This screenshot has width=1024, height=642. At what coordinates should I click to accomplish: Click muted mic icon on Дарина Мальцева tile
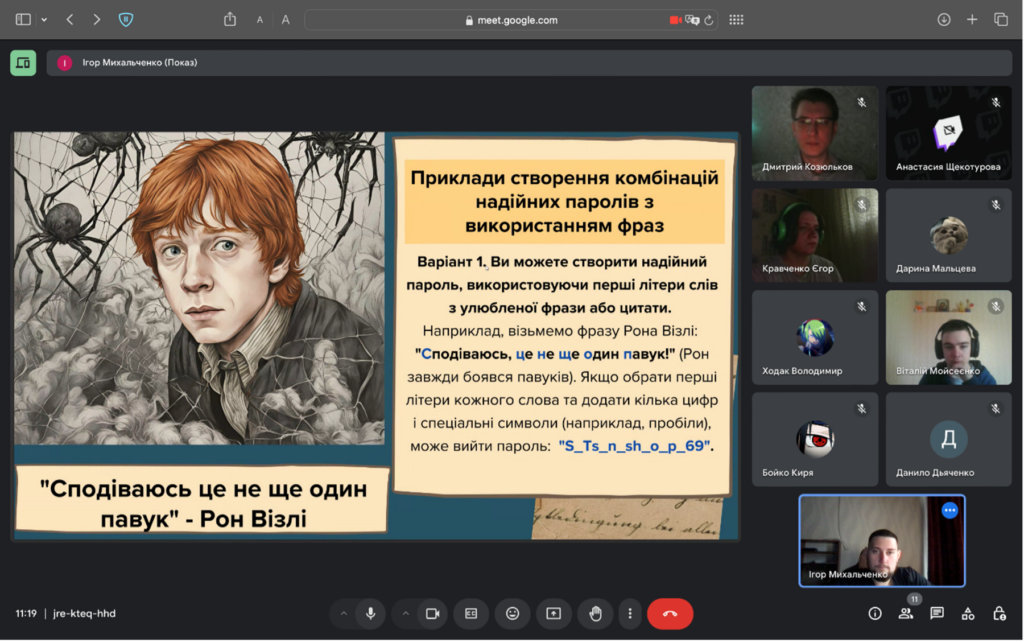pos(996,204)
